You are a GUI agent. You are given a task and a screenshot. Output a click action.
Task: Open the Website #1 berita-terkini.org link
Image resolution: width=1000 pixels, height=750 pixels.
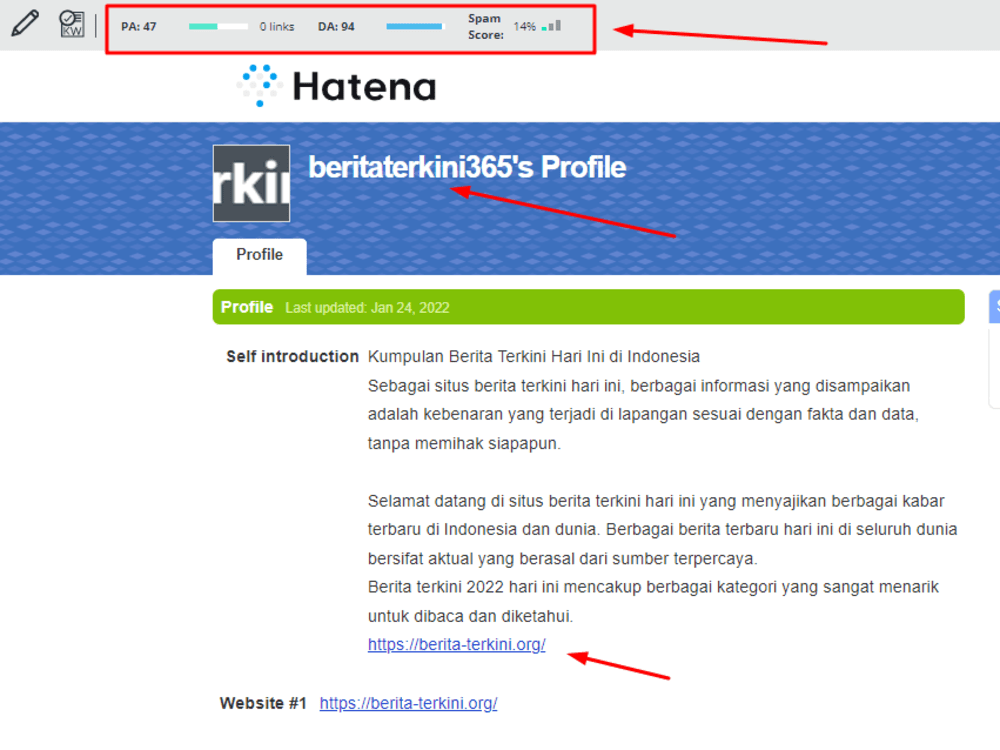click(408, 703)
